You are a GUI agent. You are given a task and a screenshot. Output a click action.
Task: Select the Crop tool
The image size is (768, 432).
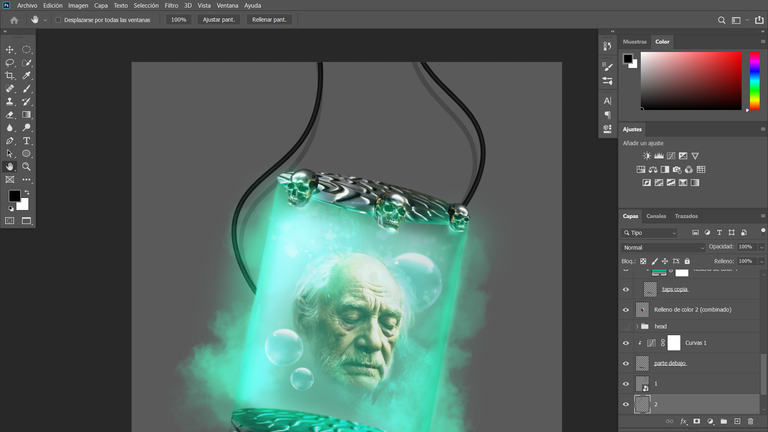click(10, 75)
